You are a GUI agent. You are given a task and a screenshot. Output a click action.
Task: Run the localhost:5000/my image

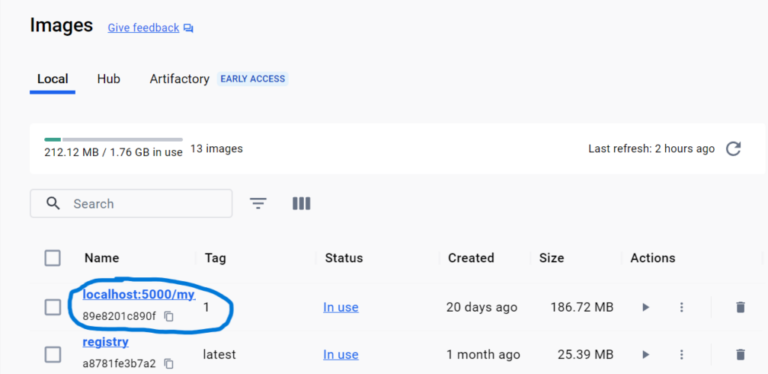click(x=646, y=307)
